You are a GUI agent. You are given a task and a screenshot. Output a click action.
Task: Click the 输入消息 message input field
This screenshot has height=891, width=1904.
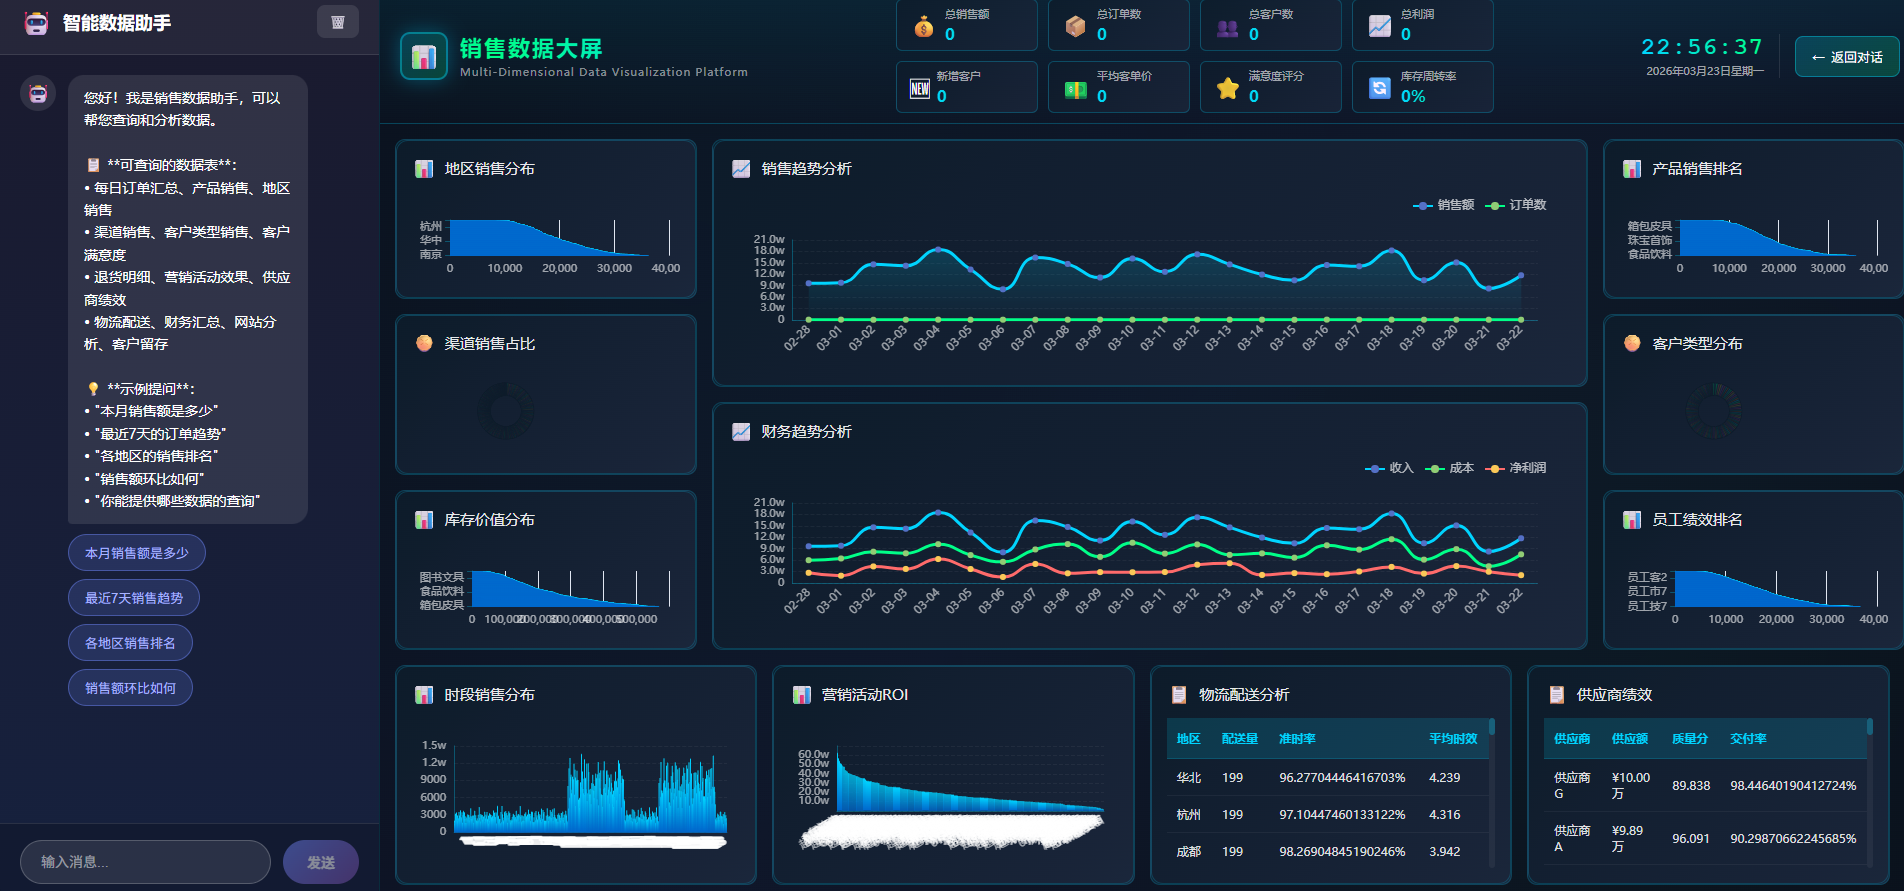click(x=145, y=862)
